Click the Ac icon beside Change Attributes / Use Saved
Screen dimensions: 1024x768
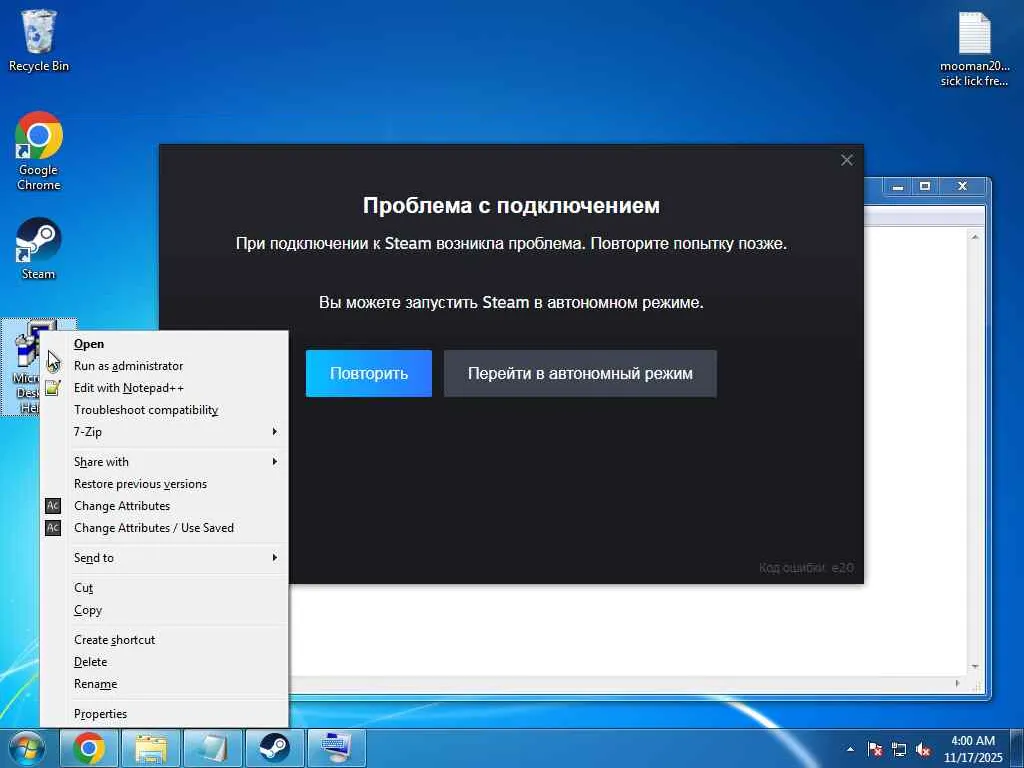[53, 528]
